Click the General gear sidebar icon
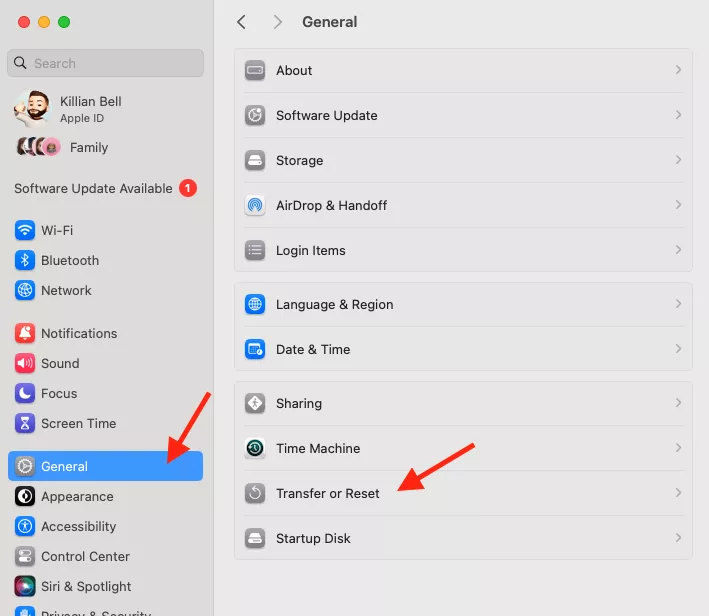 pos(25,466)
